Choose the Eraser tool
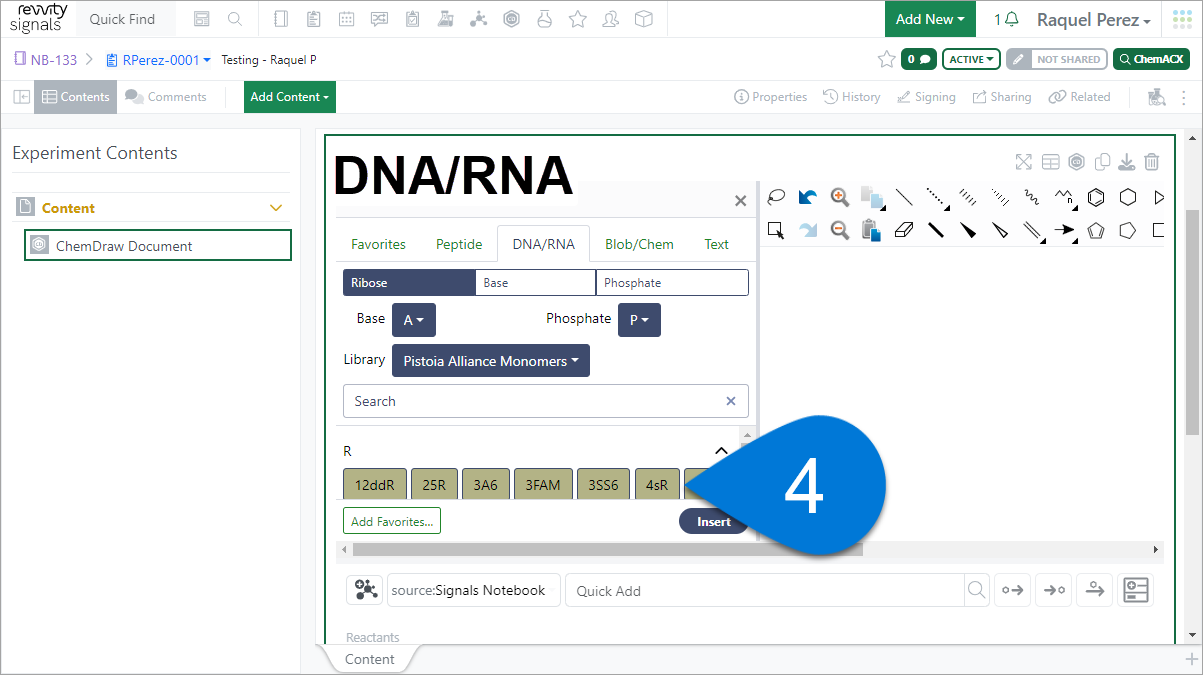Image resolution: width=1203 pixels, height=675 pixels. coord(904,230)
